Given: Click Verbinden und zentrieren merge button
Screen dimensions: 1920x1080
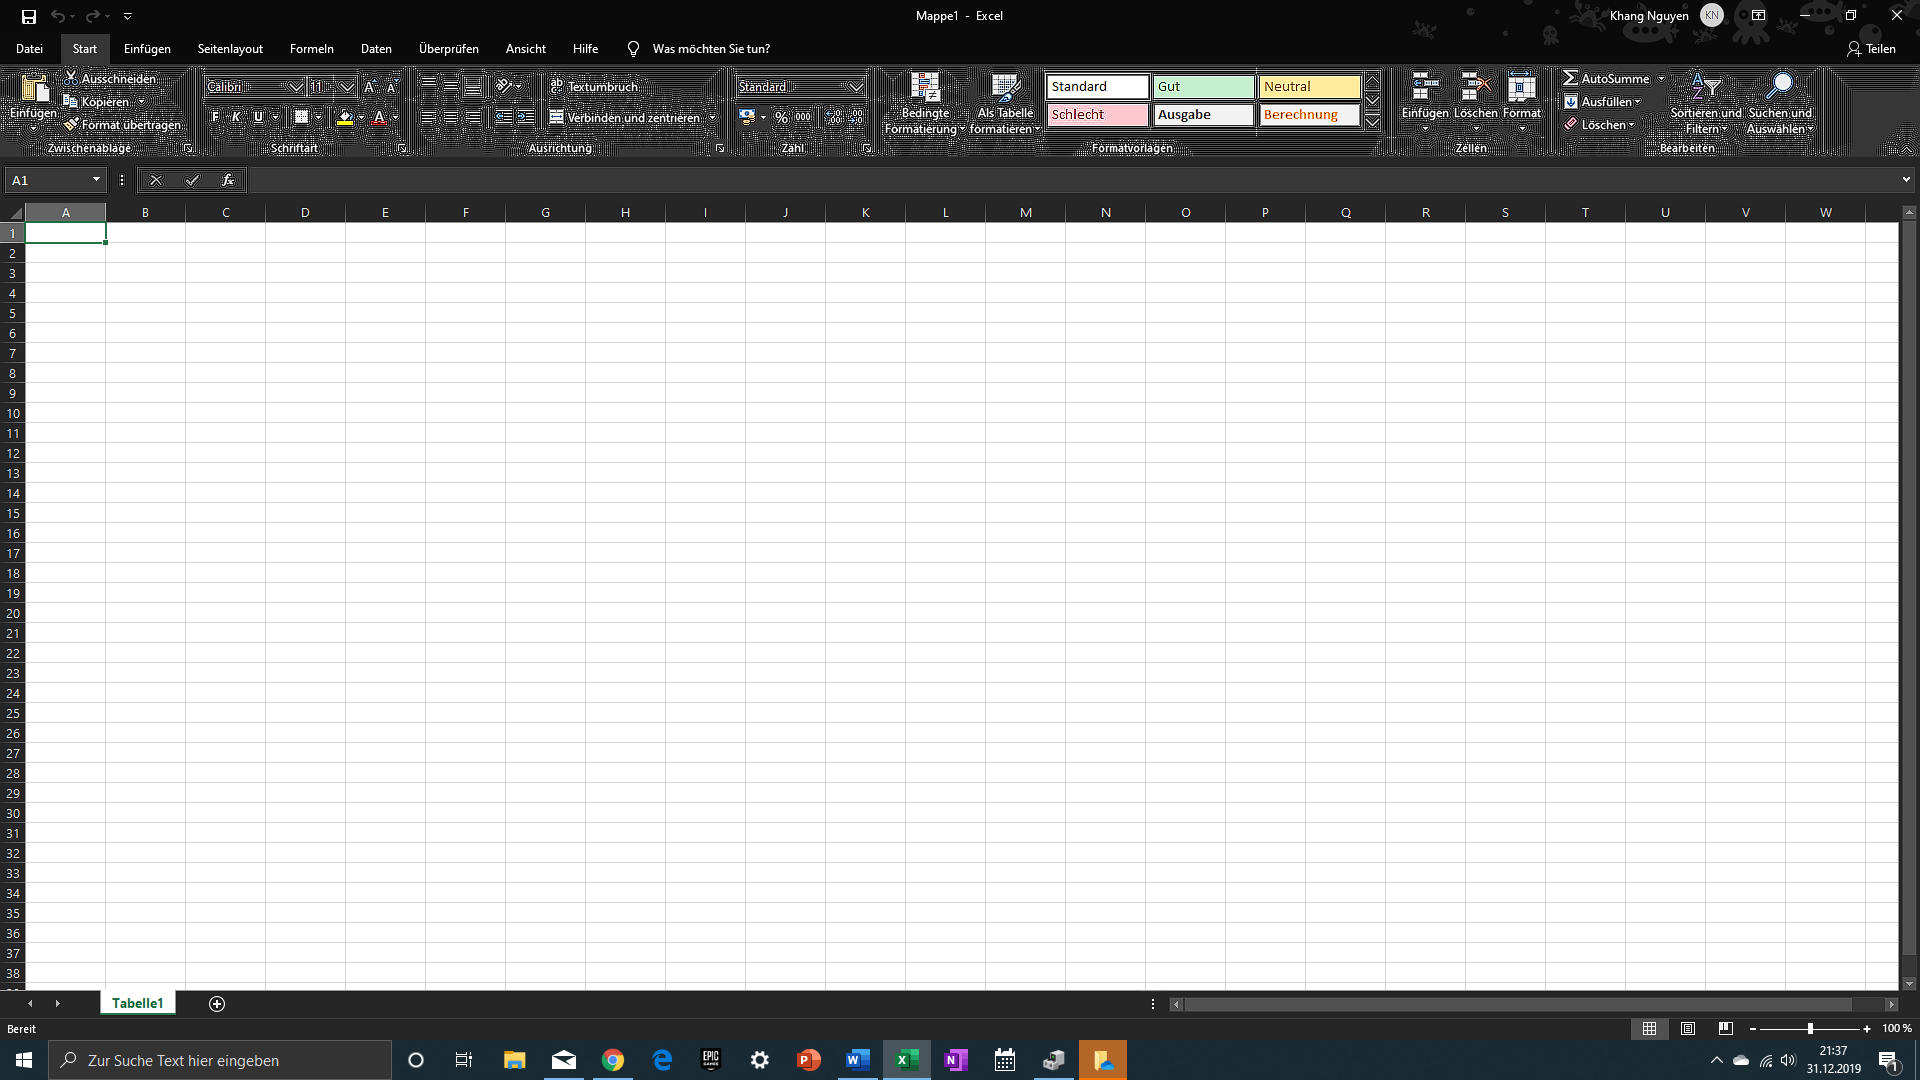Looking at the screenshot, I should pos(625,117).
